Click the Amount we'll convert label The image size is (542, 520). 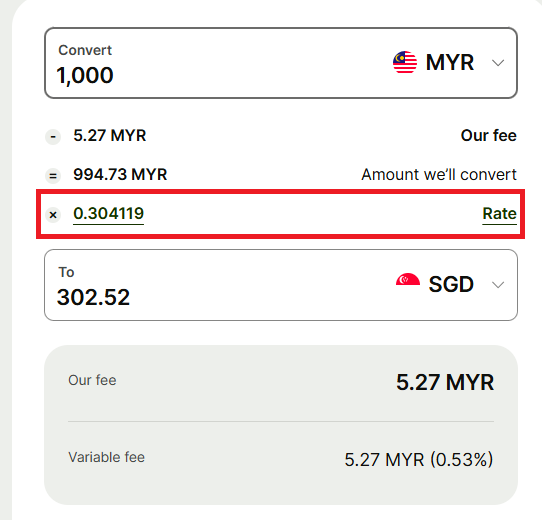click(x=439, y=174)
